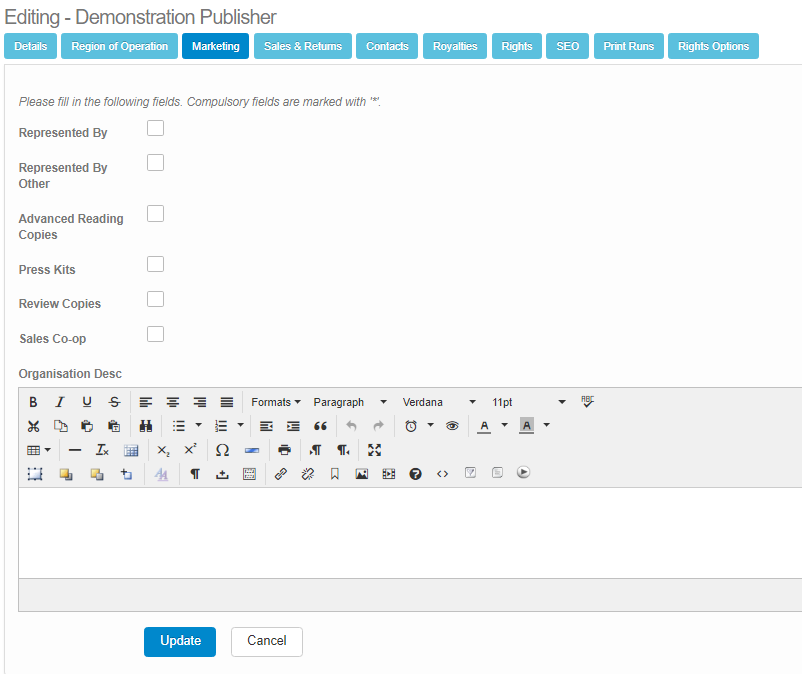The width and height of the screenshot is (802, 674).
Task: Open the Sales & Returns tab
Action: pyautogui.click(x=302, y=46)
